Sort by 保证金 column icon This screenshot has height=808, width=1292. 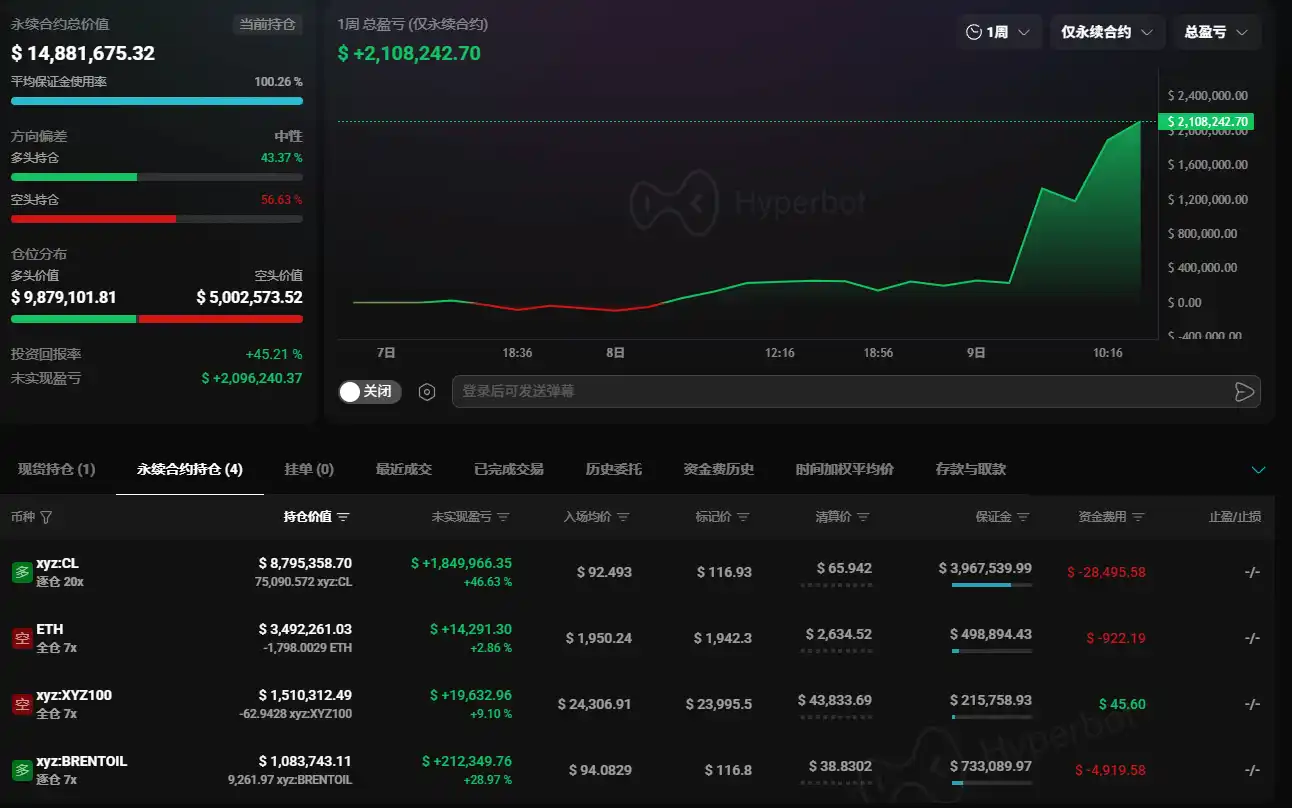pyautogui.click(x=1023, y=517)
